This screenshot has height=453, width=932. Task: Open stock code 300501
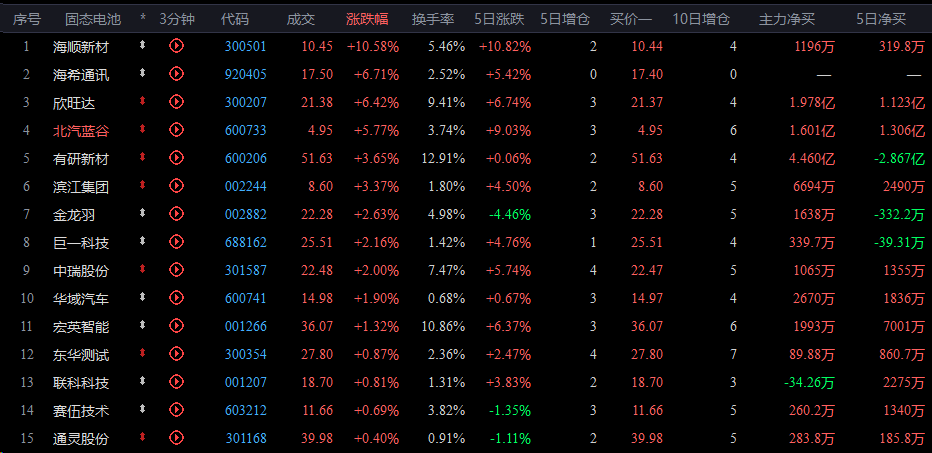click(x=245, y=46)
